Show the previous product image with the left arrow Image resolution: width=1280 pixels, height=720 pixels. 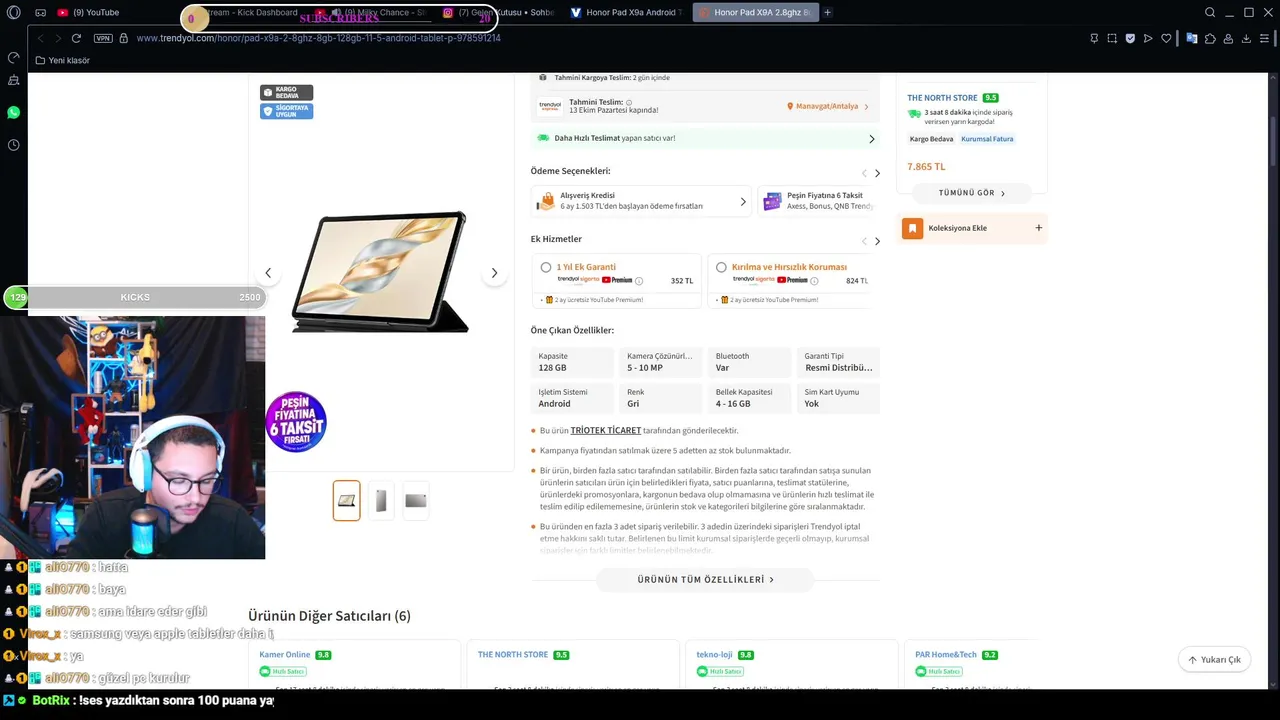(268, 273)
